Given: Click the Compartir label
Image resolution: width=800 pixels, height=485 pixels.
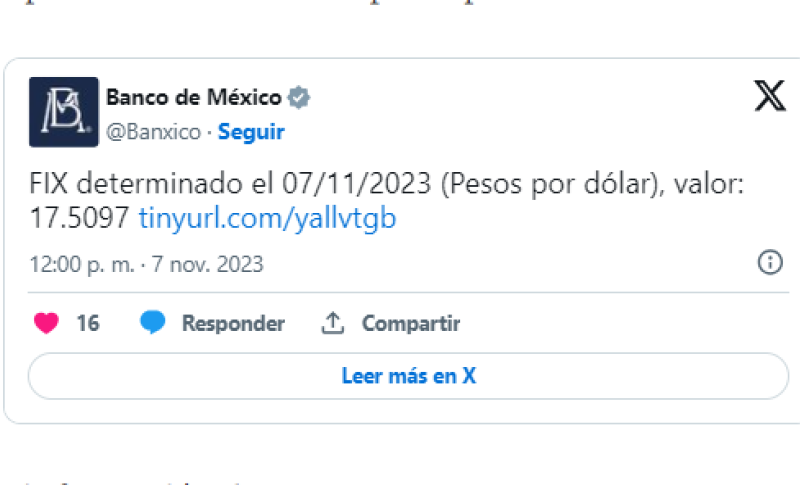Looking at the screenshot, I should [411, 323].
